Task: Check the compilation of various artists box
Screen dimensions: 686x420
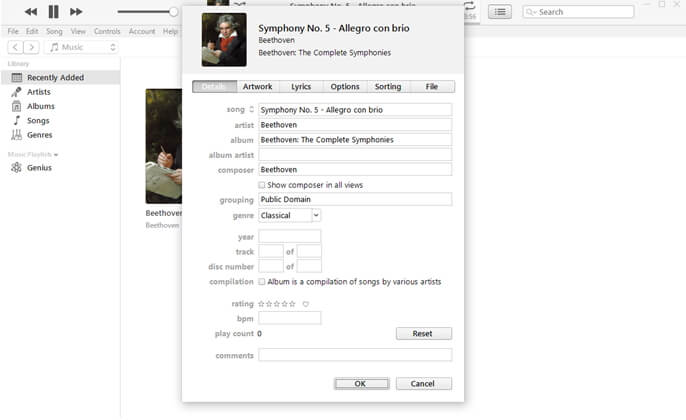Action: (262, 282)
